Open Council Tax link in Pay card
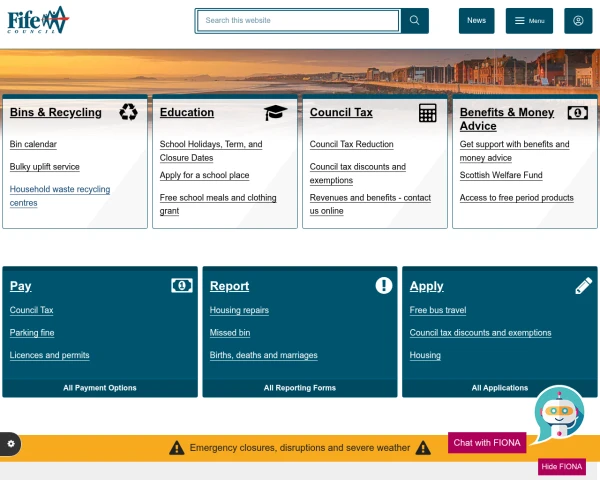This screenshot has width=600, height=480. tap(31, 310)
